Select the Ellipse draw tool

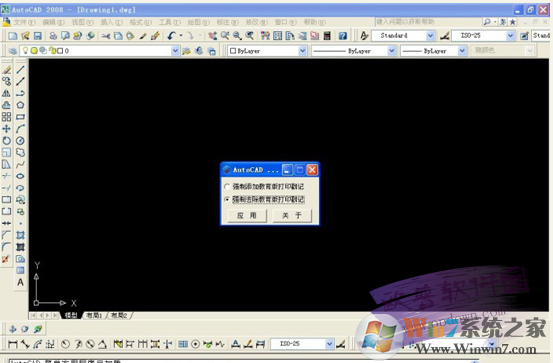pyautogui.click(x=20, y=176)
